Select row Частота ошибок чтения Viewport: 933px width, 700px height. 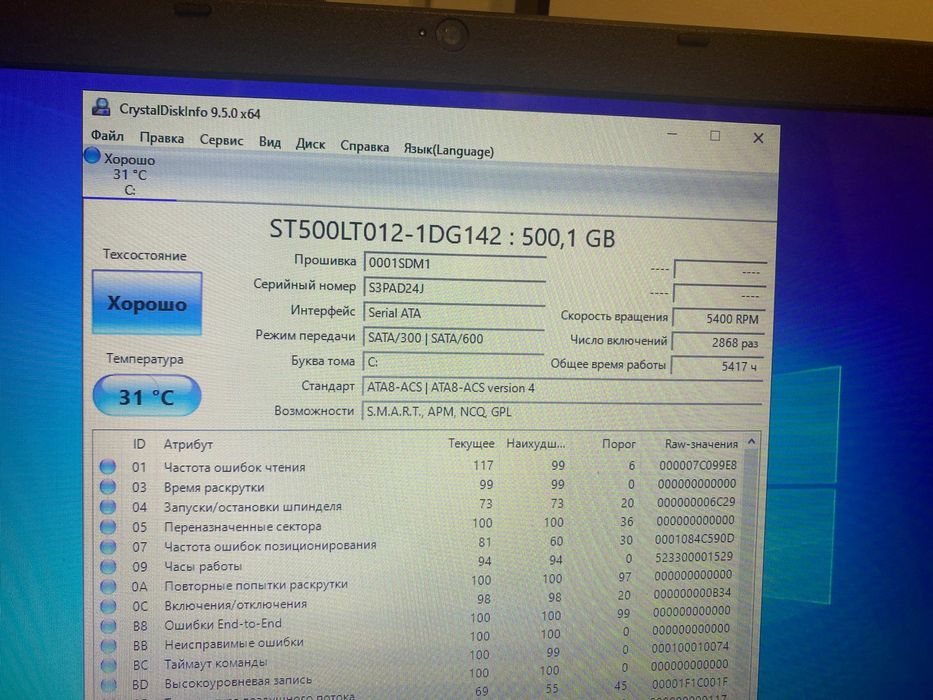coord(419,466)
